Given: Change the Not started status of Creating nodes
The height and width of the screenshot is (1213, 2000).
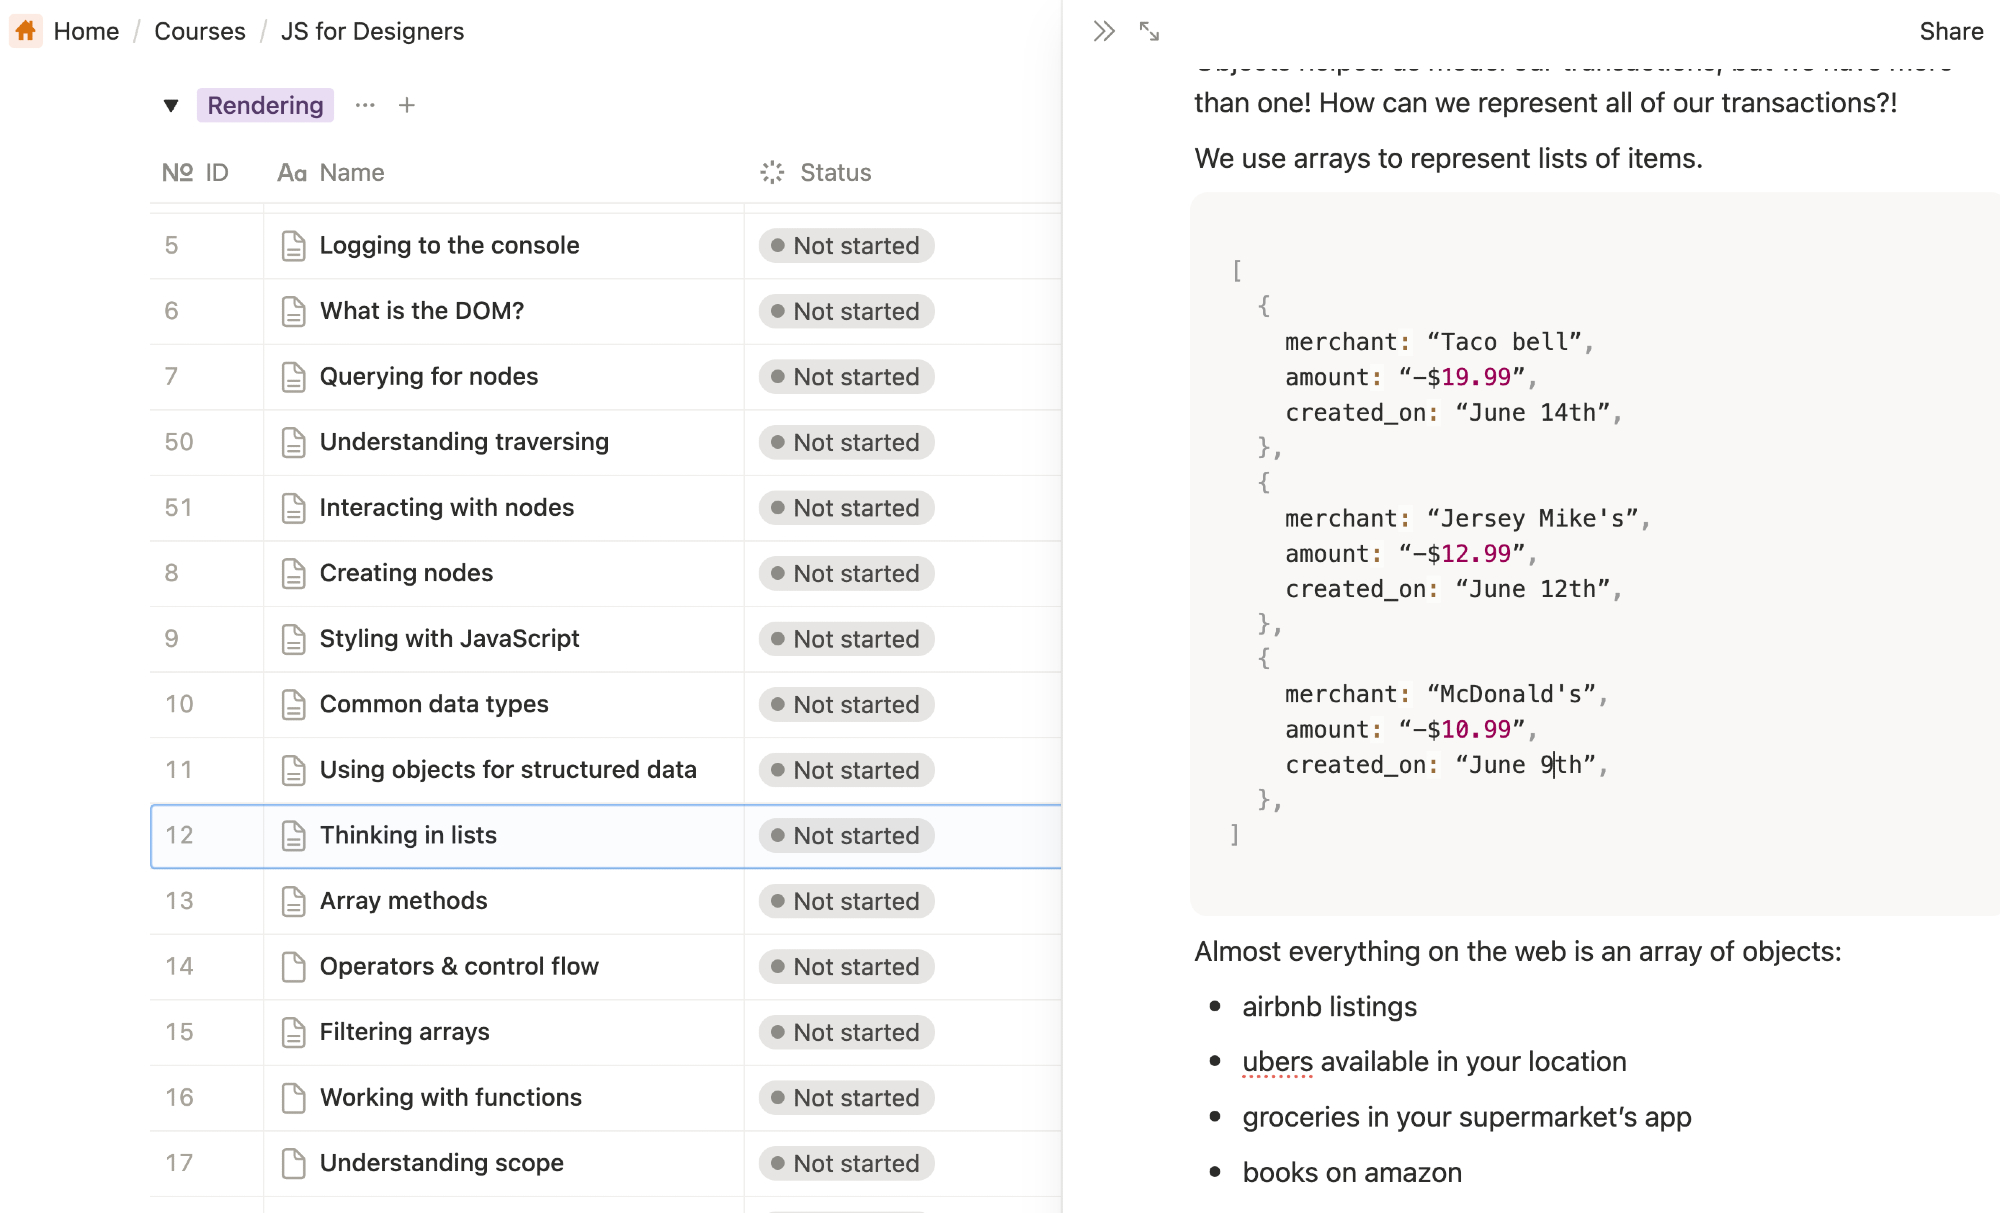Looking at the screenshot, I should tap(846, 574).
